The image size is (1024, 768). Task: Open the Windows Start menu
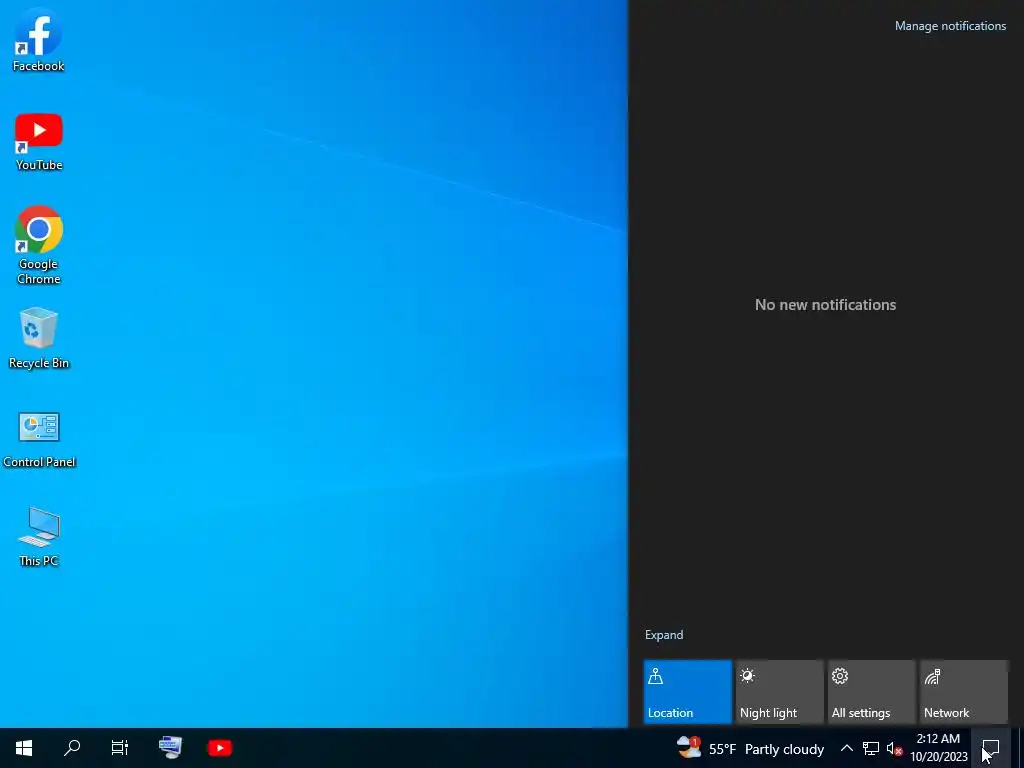point(24,748)
